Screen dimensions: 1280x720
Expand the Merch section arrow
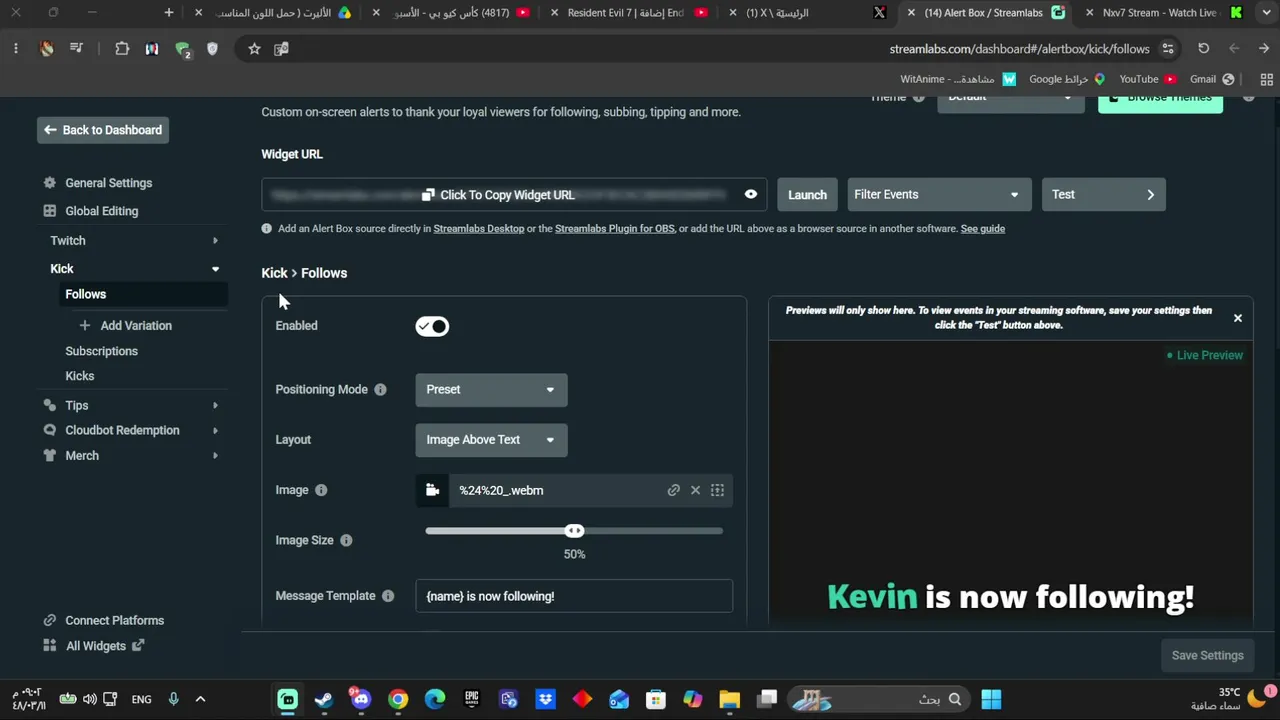point(215,456)
